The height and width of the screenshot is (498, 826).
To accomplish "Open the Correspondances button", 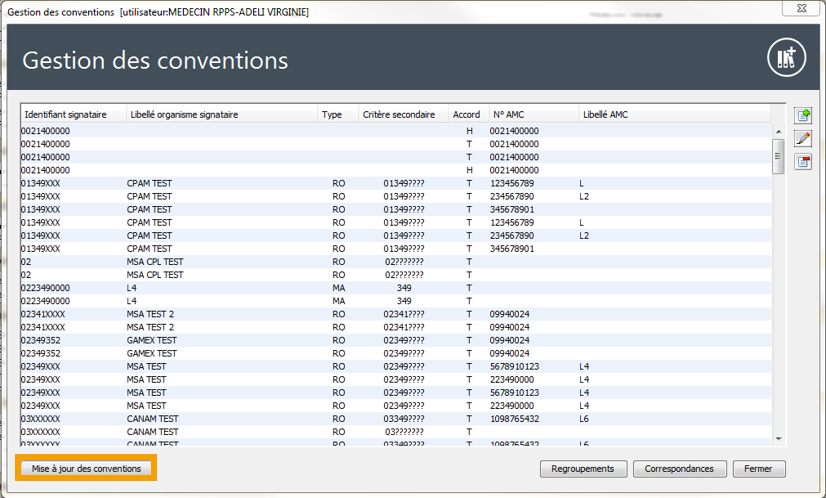I will pyautogui.click(x=679, y=469).
